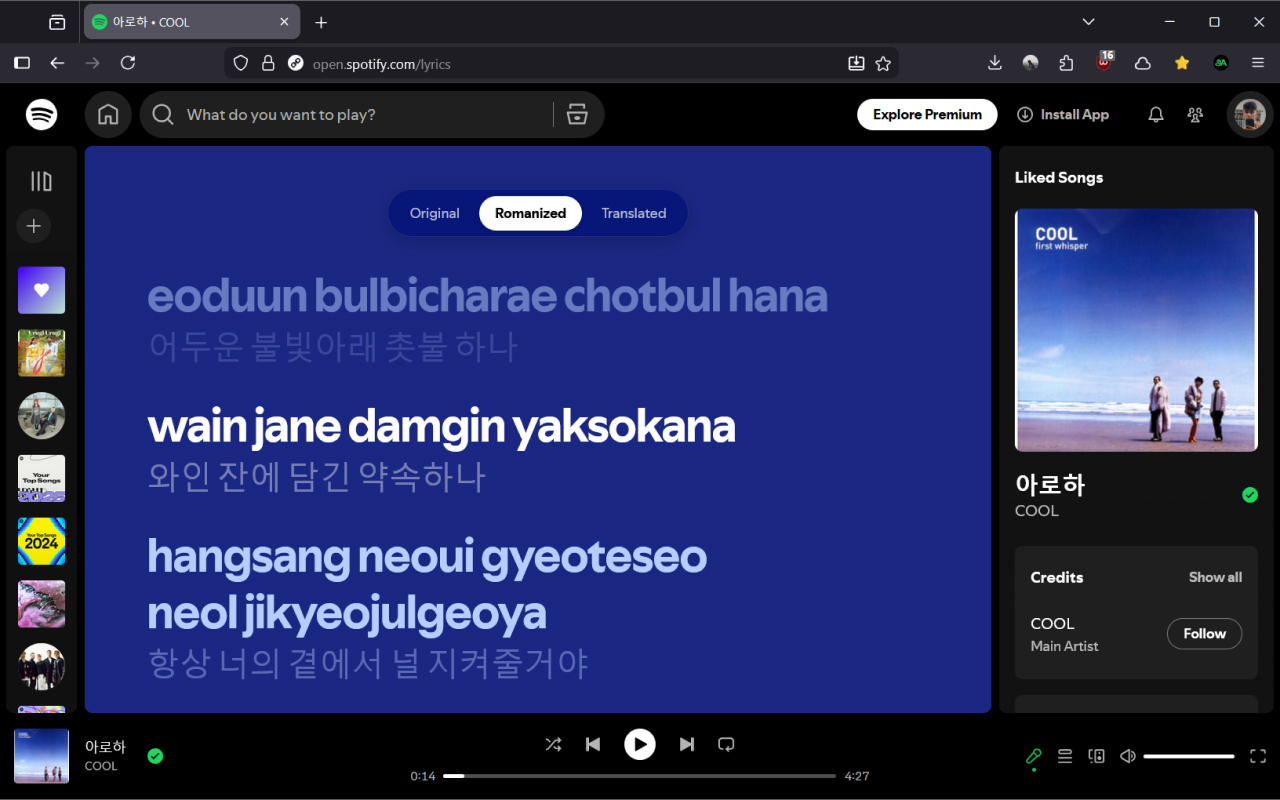This screenshot has height=800, width=1280.
Task: Toggle liked checkmark in now playing bar
Action: tap(155, 756)
